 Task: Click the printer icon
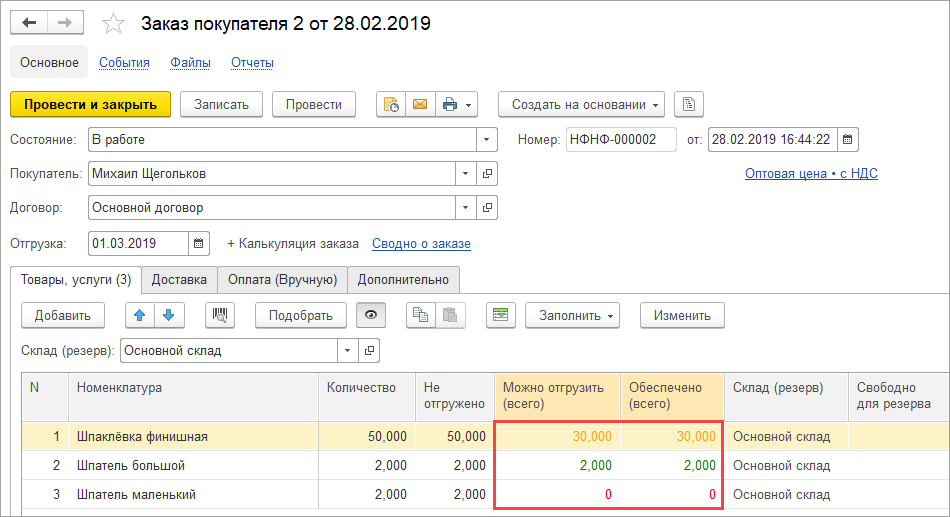(x=450, y=104)
